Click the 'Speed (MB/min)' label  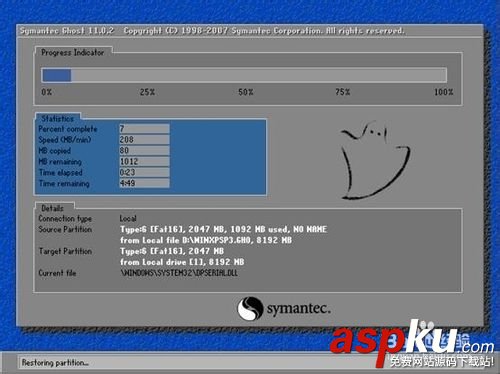pyautogui.click(x=65, y=140)
